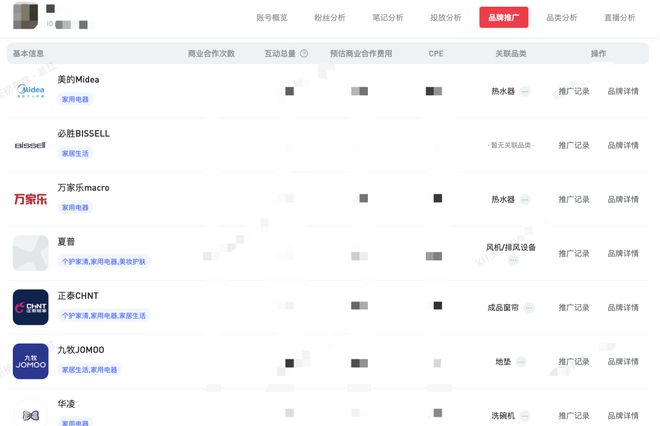Expand more categories beside 成品窗帘
Screen dimensions: 660x426
[x=529, y=308]
